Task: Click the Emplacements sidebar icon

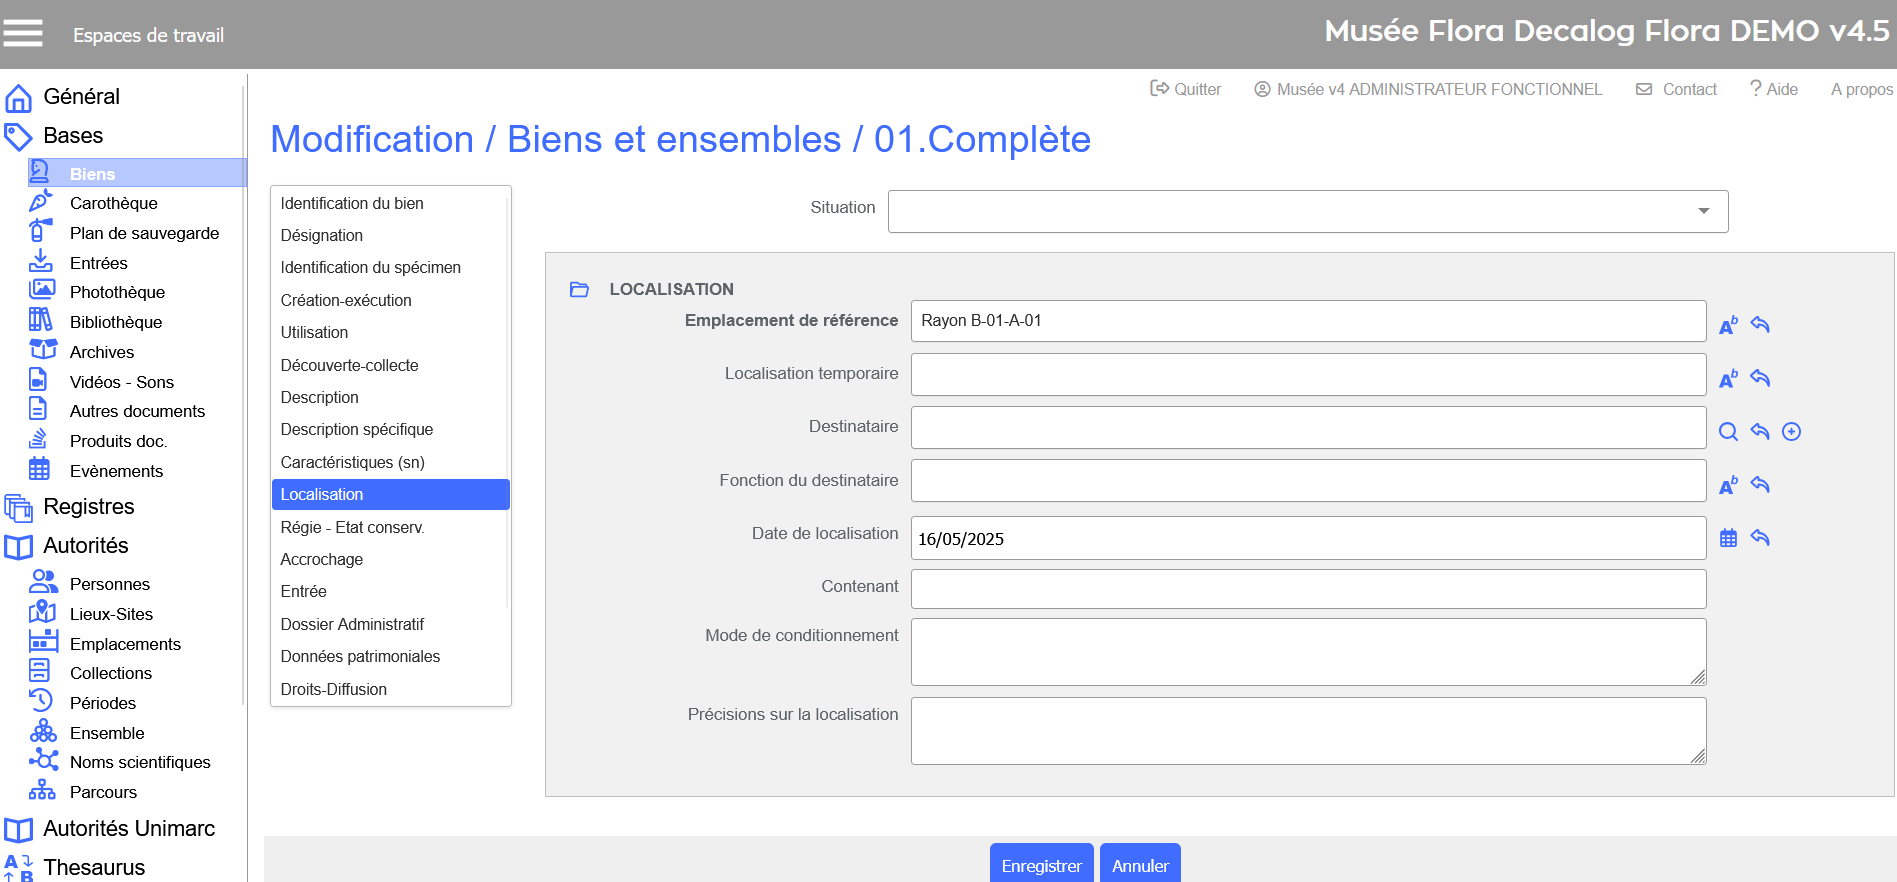Action: 43,642
